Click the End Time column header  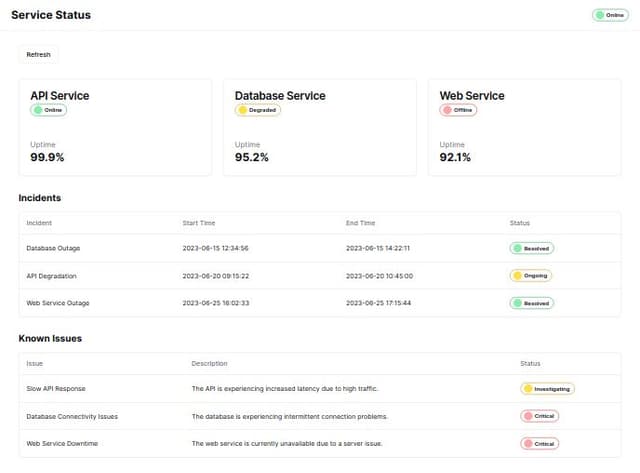coord(360,223)
